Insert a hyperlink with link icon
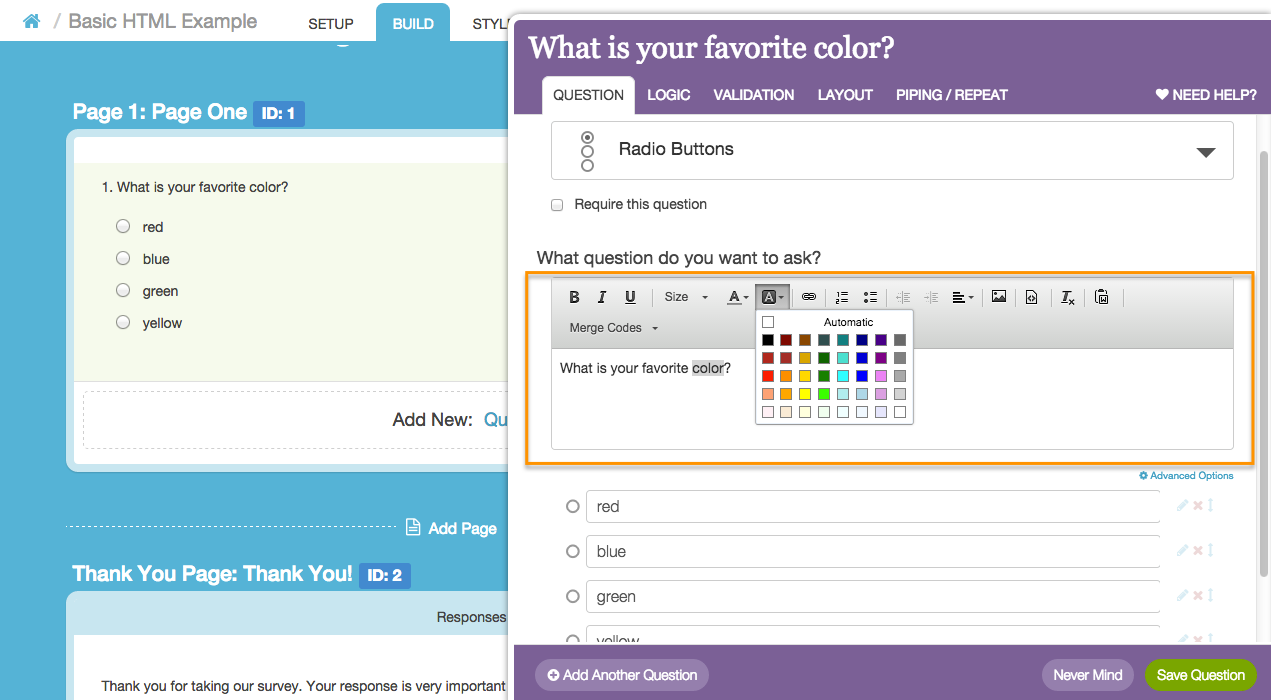 pyautogui.click(x=809, y=297)
